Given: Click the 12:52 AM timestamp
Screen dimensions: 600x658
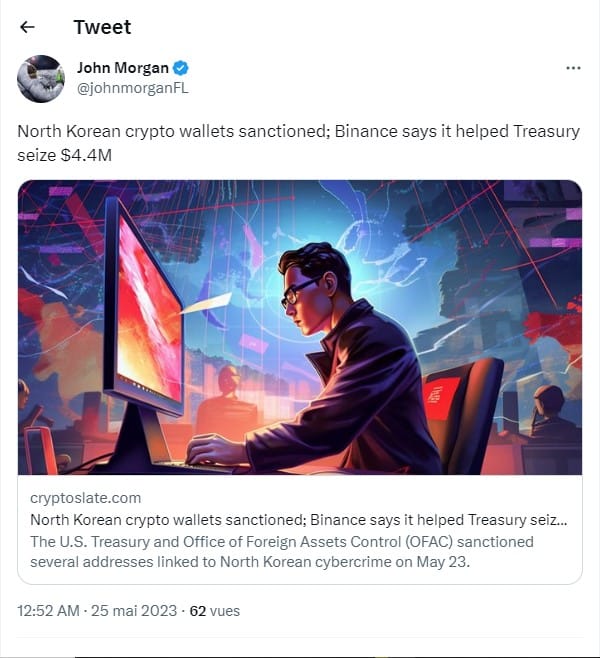Looking at the screenshot, I should [48, 611].
